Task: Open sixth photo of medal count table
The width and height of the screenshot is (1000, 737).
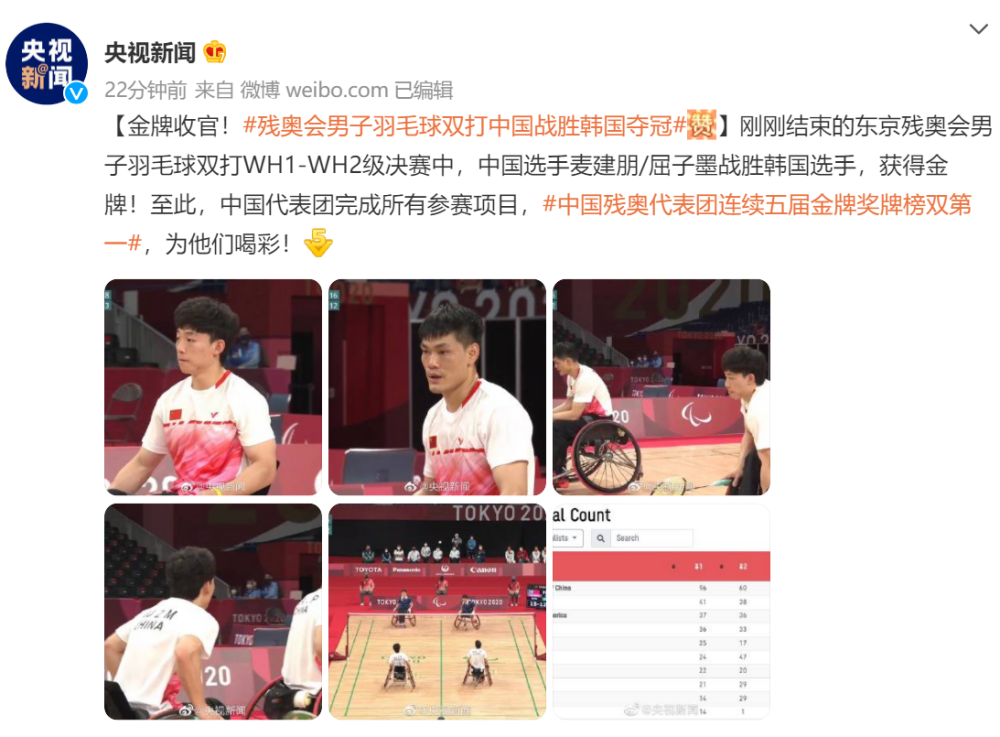Action: coord(661,611)
